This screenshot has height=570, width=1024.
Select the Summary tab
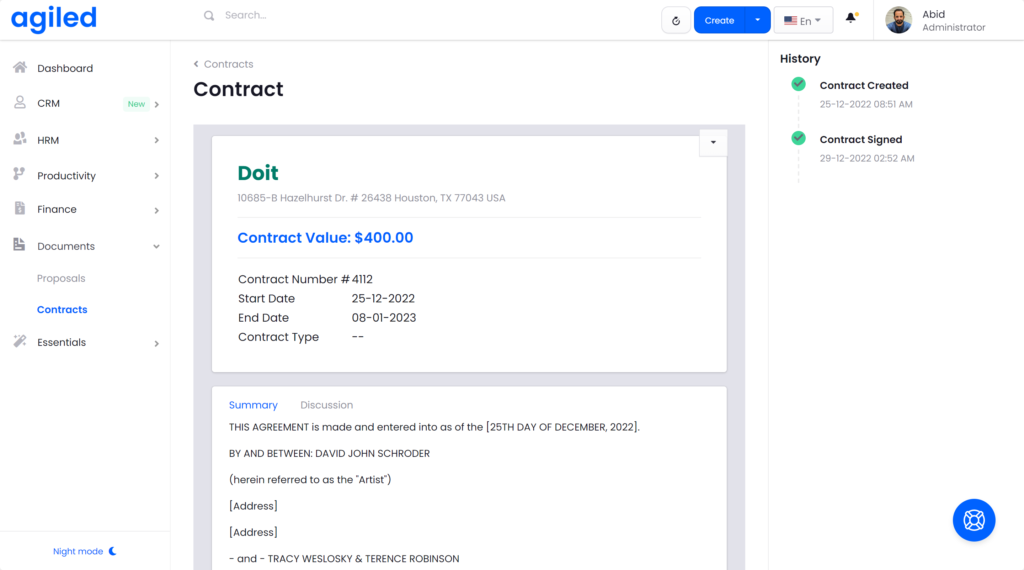[253, 405]
